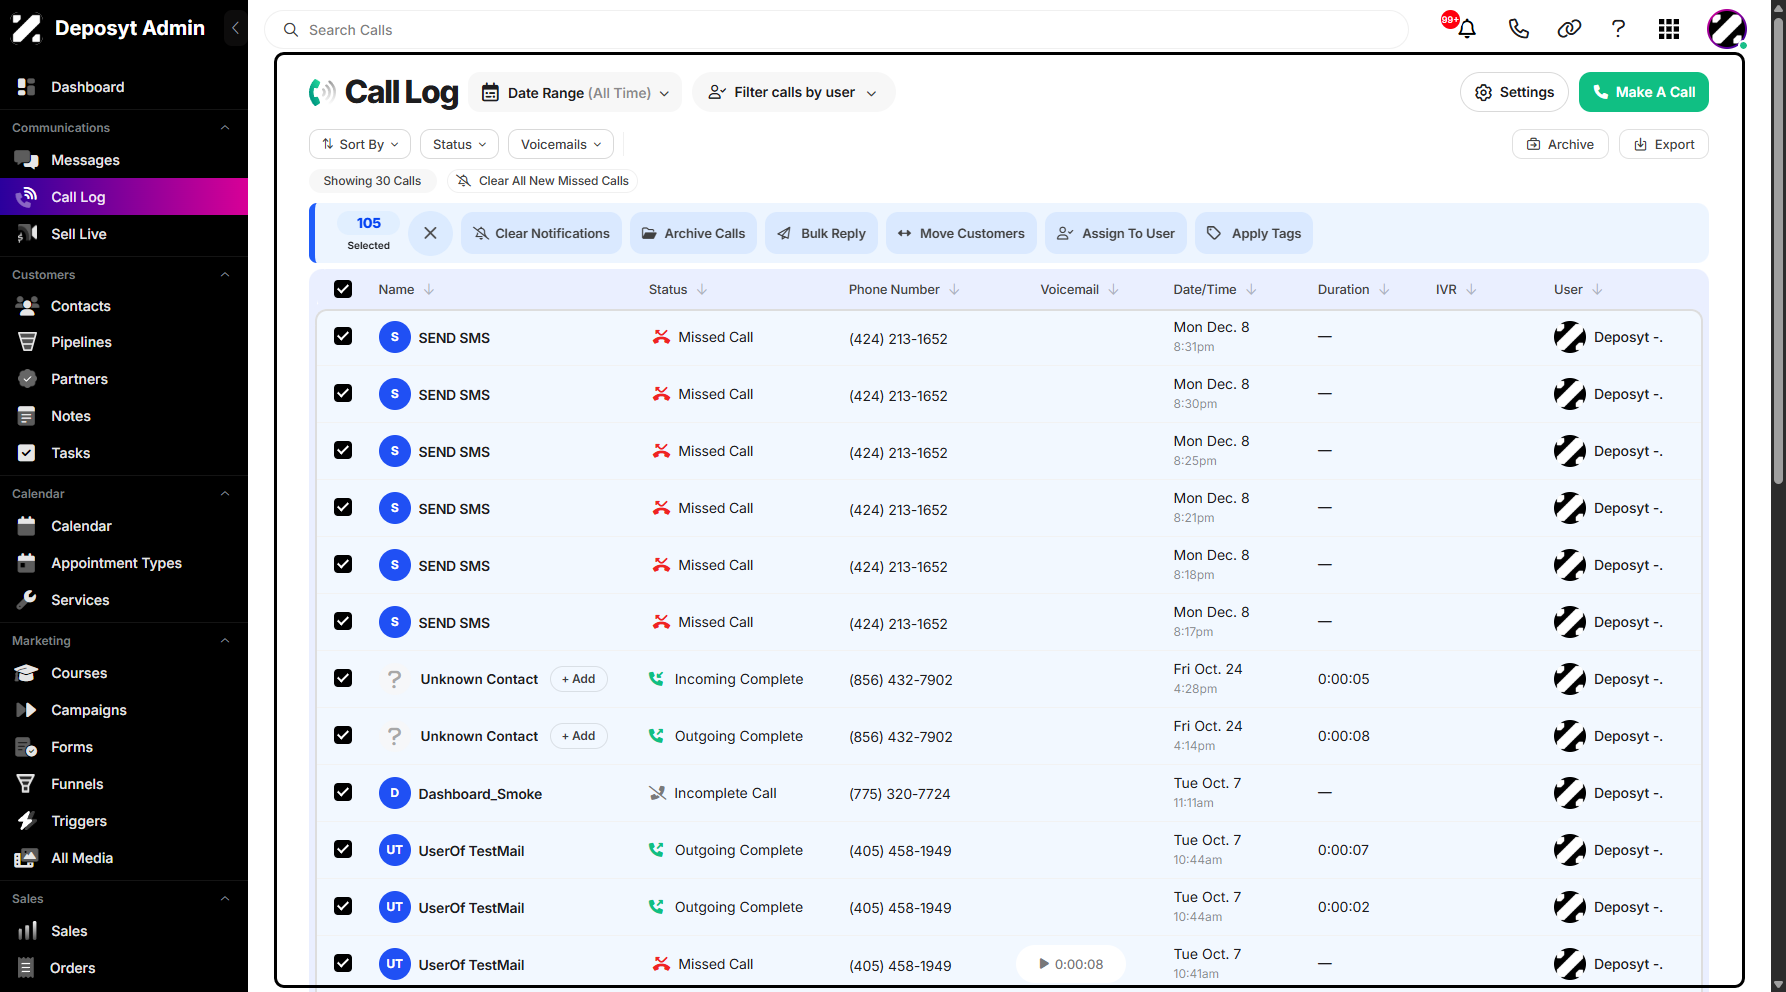Uncheck the SEND SMS 8:17pm row checkbox
The image size is (1786, 992).
click(x=343, y=621)
